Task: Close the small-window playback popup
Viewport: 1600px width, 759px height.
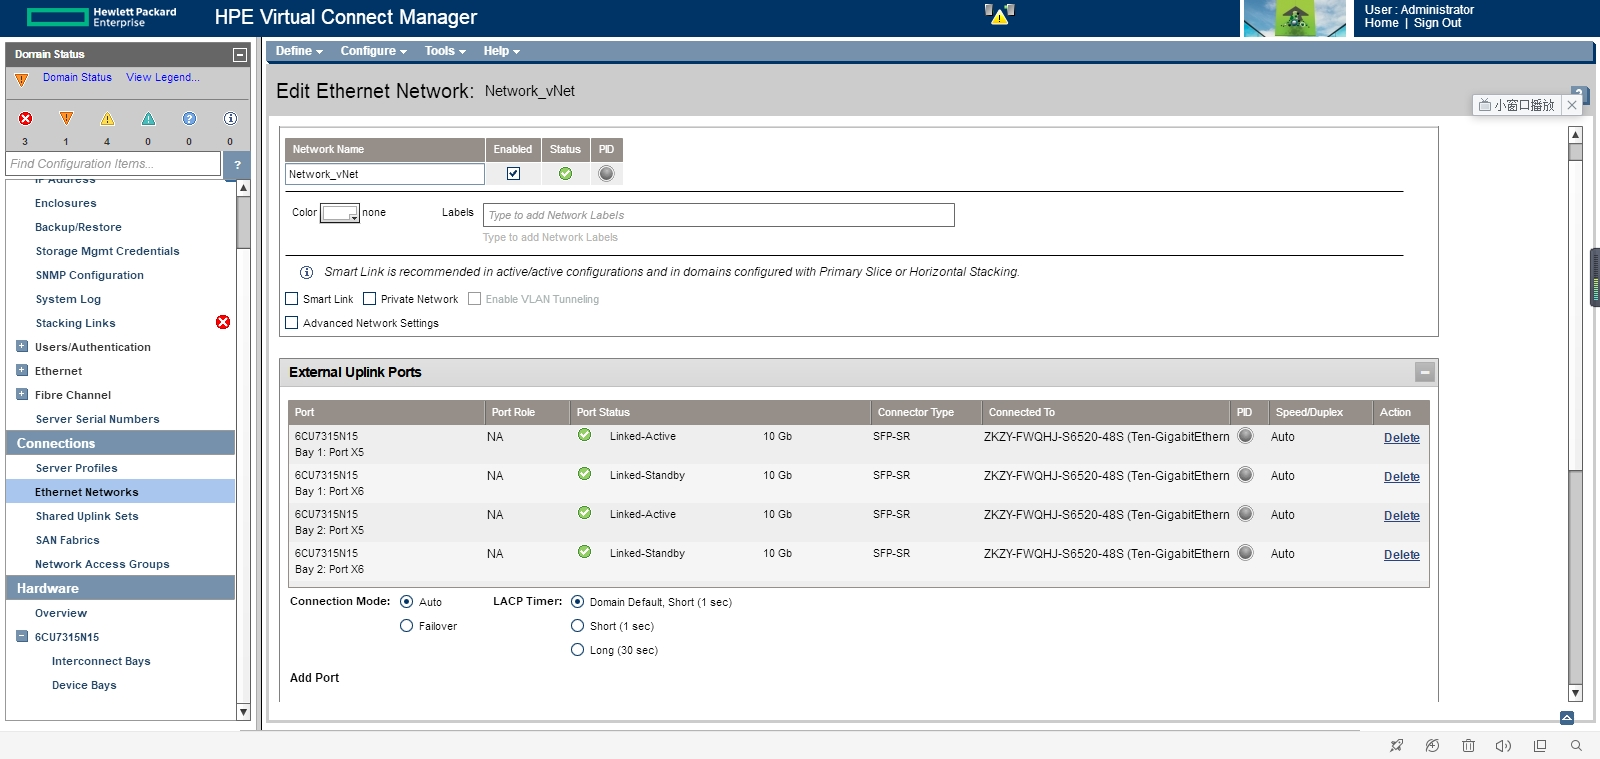Action: (x=1572, y=105)
